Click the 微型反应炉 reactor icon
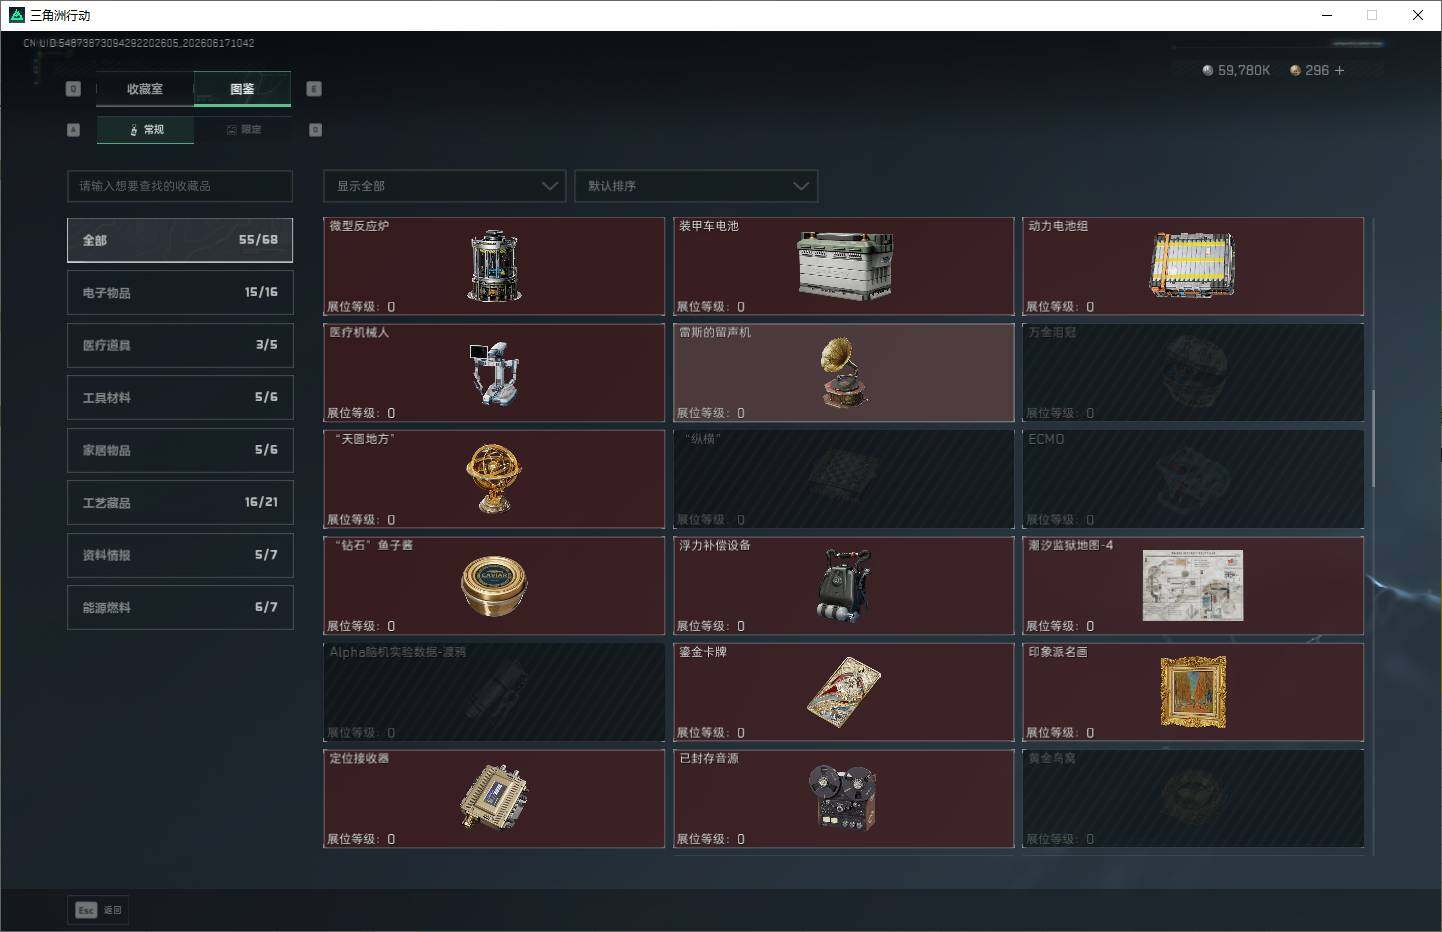 click(x=494, y=266)
